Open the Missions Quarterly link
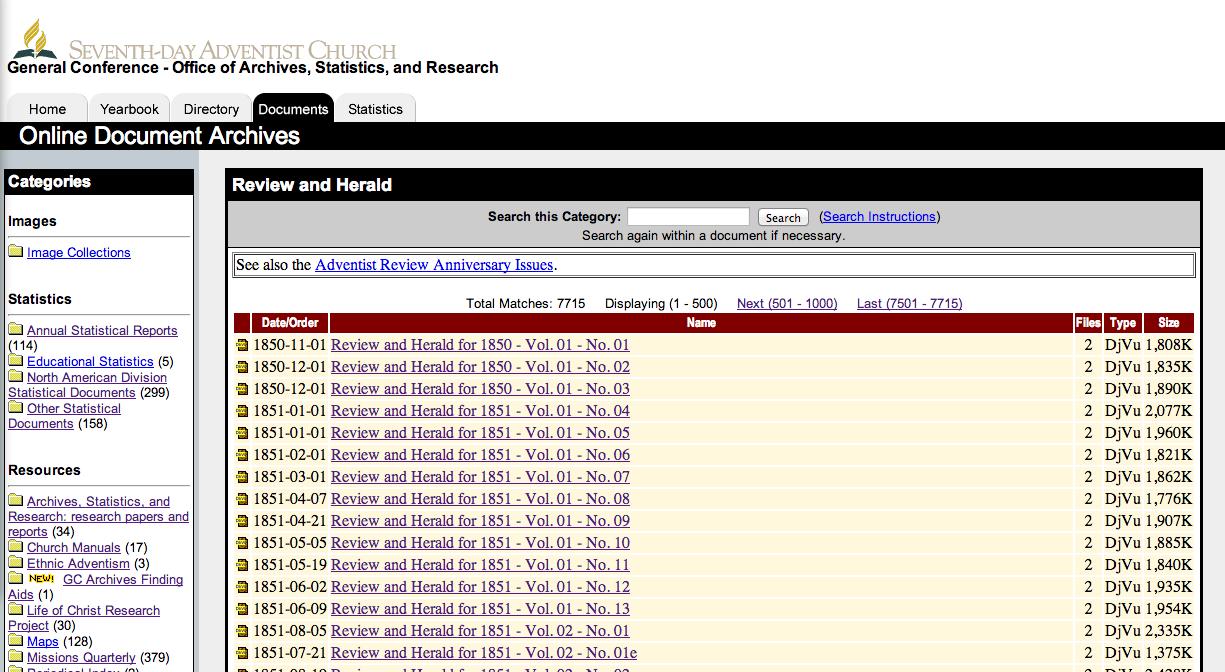The image size is (1225, 672). pyautogui.click(x=81, y=657)
